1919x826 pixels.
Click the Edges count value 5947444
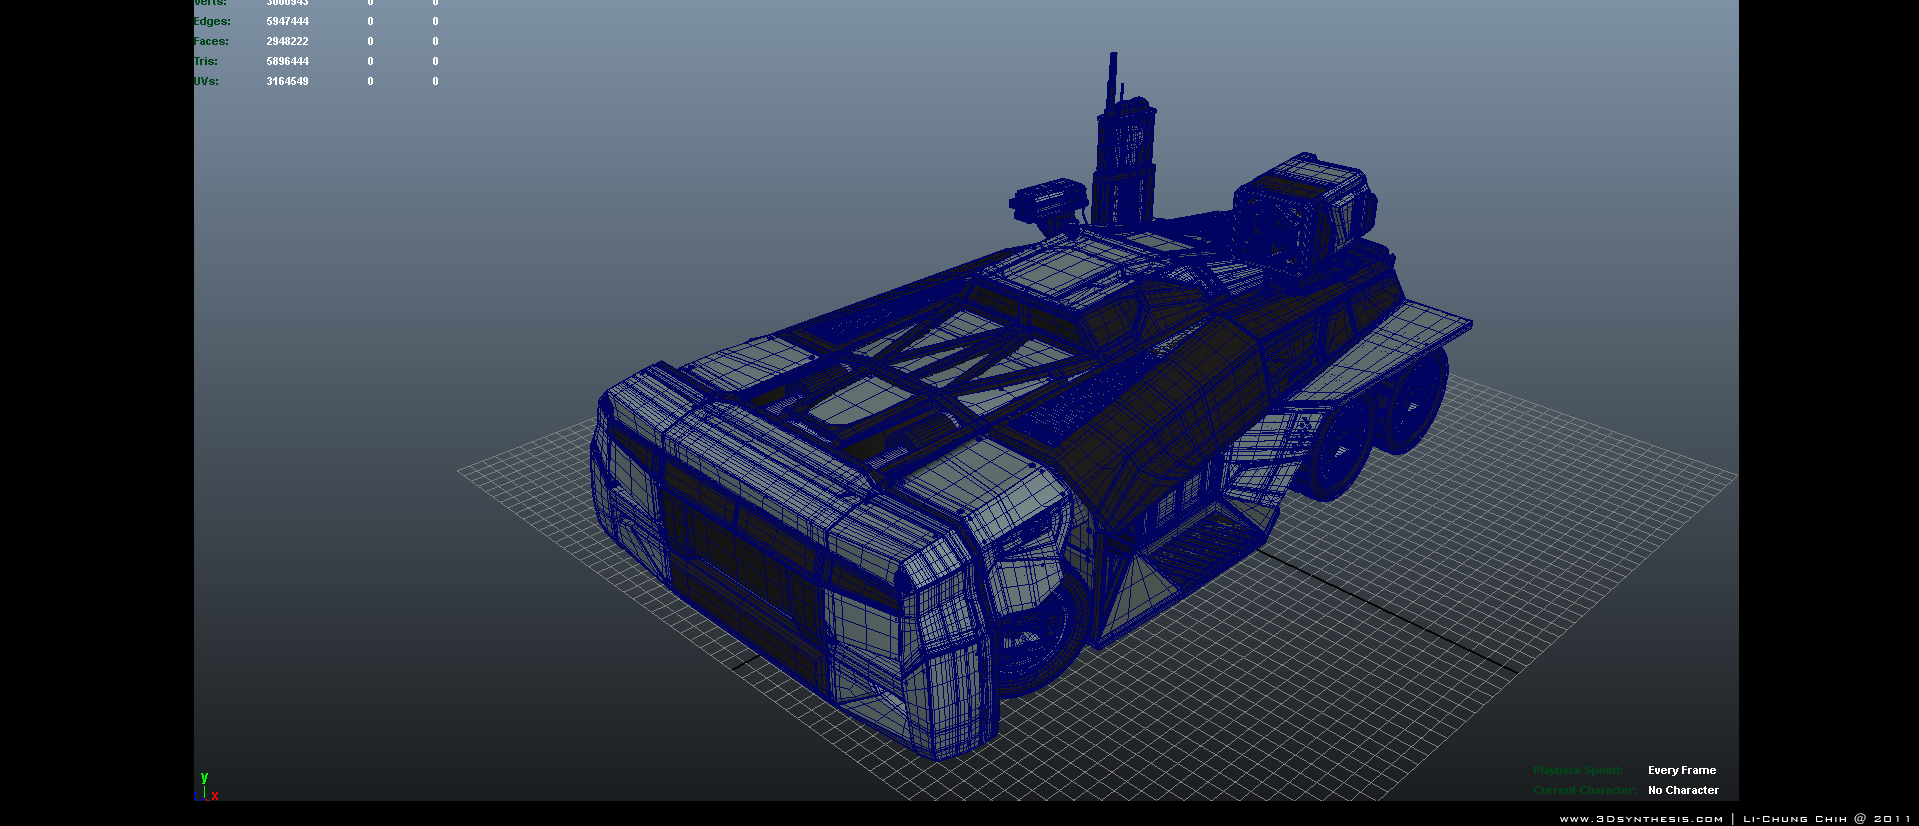pyautogui.click(x=287, y=21)
